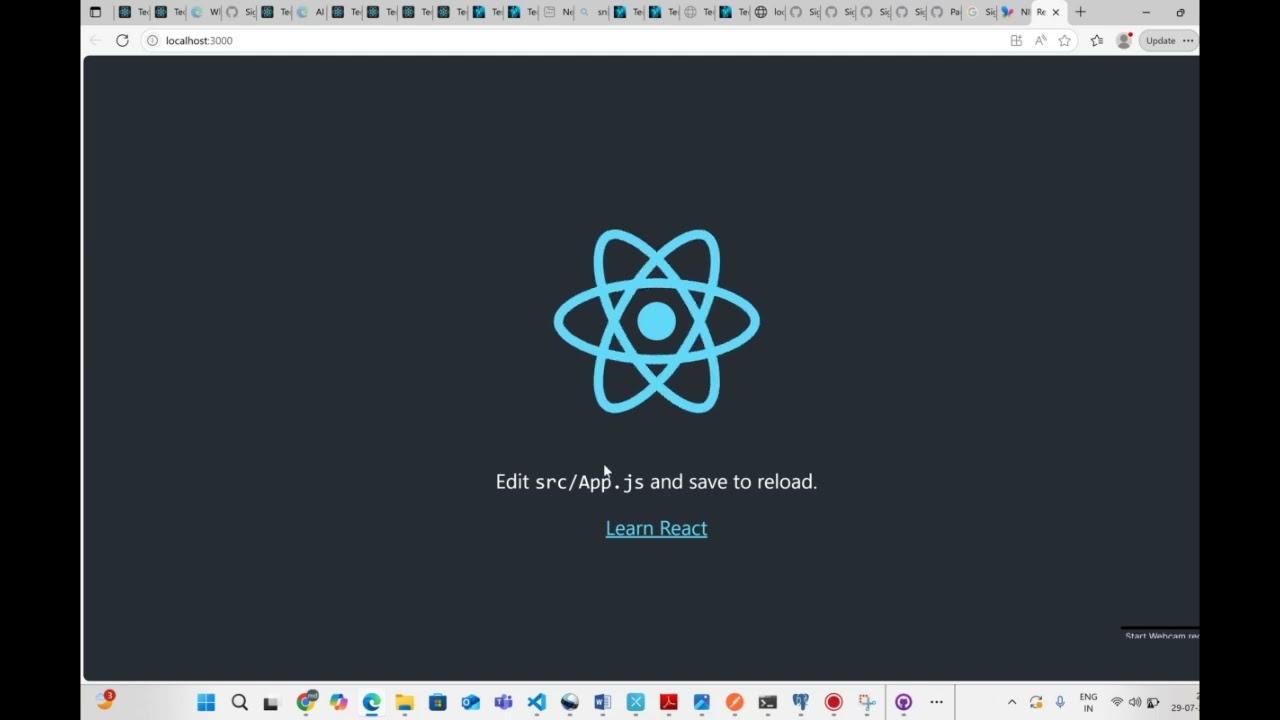Add this page to favorites with star
Screen dimensions: 1280x720
tap(1064, 41)
